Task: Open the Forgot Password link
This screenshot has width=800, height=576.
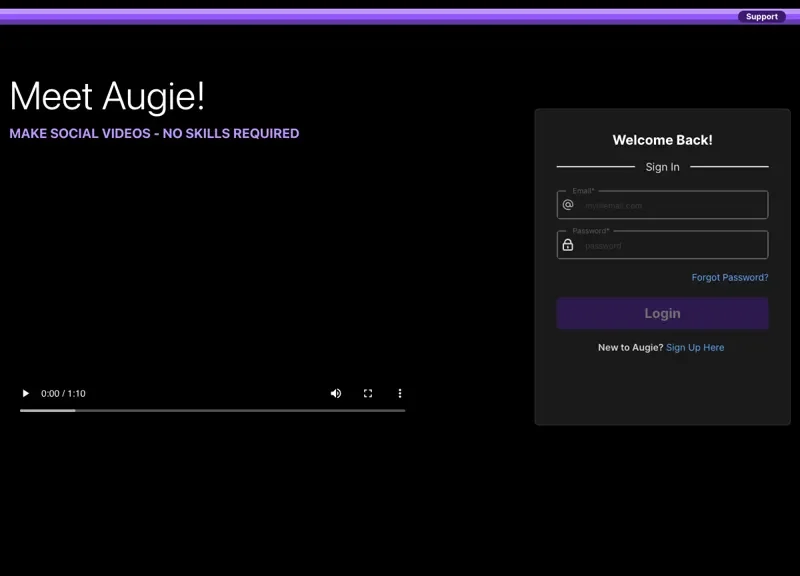Action: pos(730,277)
